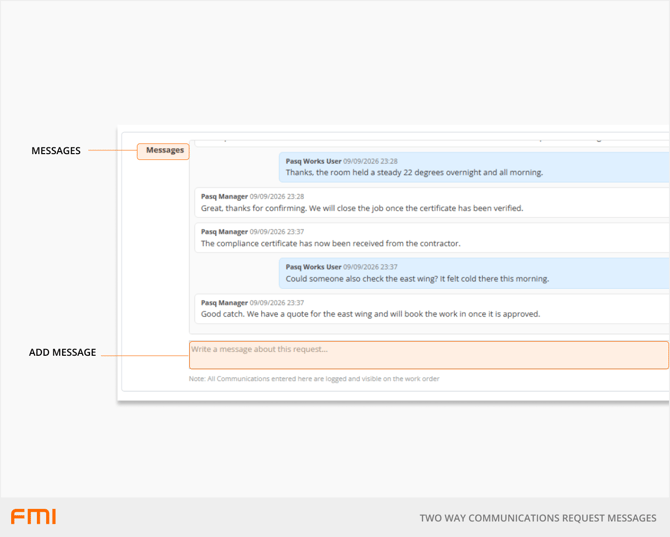Click the Messages section label
This screenshot has height=537, width=670.
(x=165, y=150)
